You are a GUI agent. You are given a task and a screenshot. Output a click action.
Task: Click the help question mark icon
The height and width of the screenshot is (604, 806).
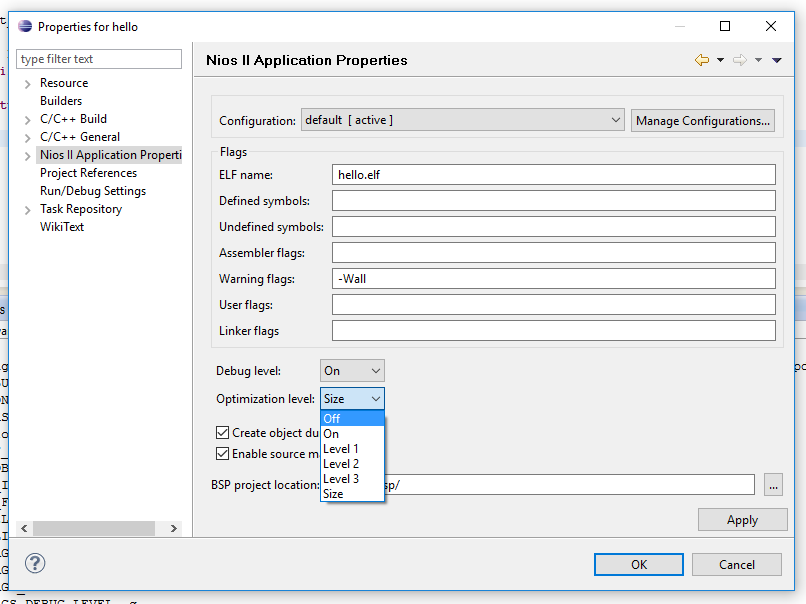[x=35, y=563]
